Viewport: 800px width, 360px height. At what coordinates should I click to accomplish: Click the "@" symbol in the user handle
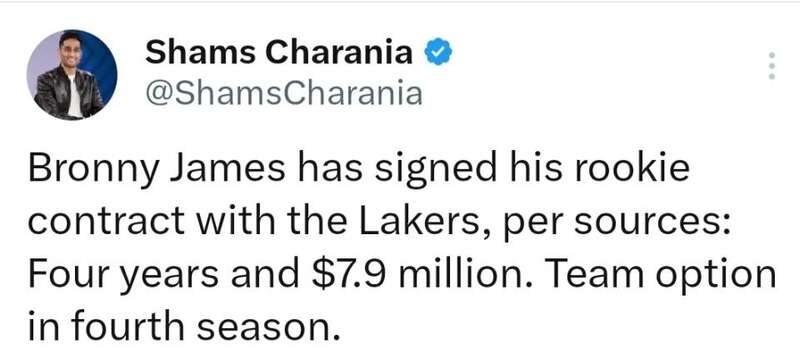click(x=158, y=95)
